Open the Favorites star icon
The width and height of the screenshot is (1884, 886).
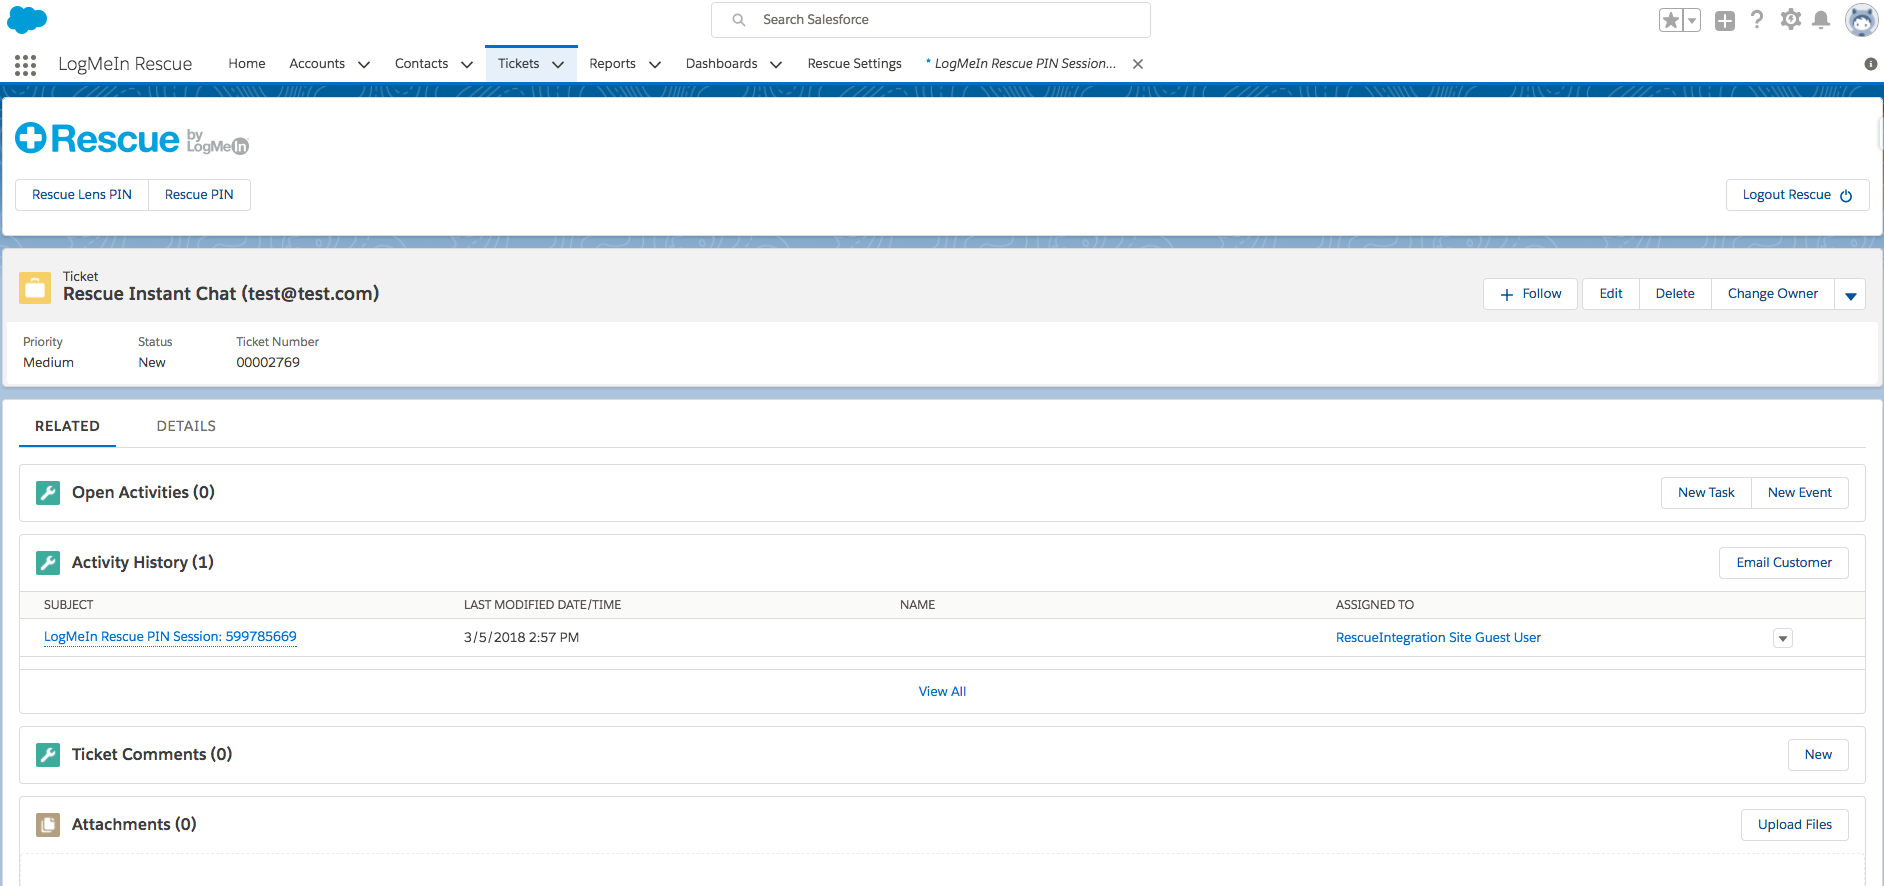click(1670, 21)
